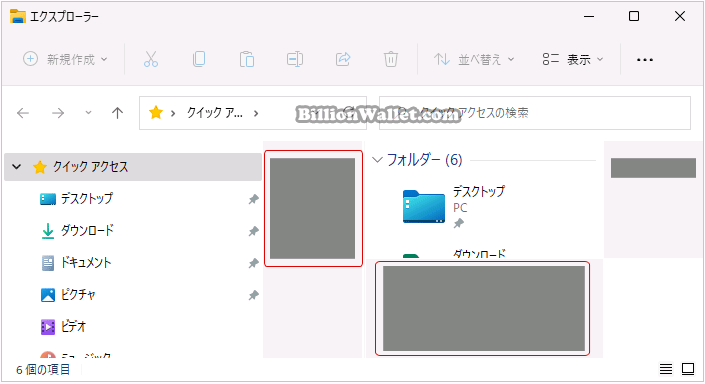Viewport: 705px width, 384px height.
Task: Open the 表示 view dropdown
Action: coord(573,59)
